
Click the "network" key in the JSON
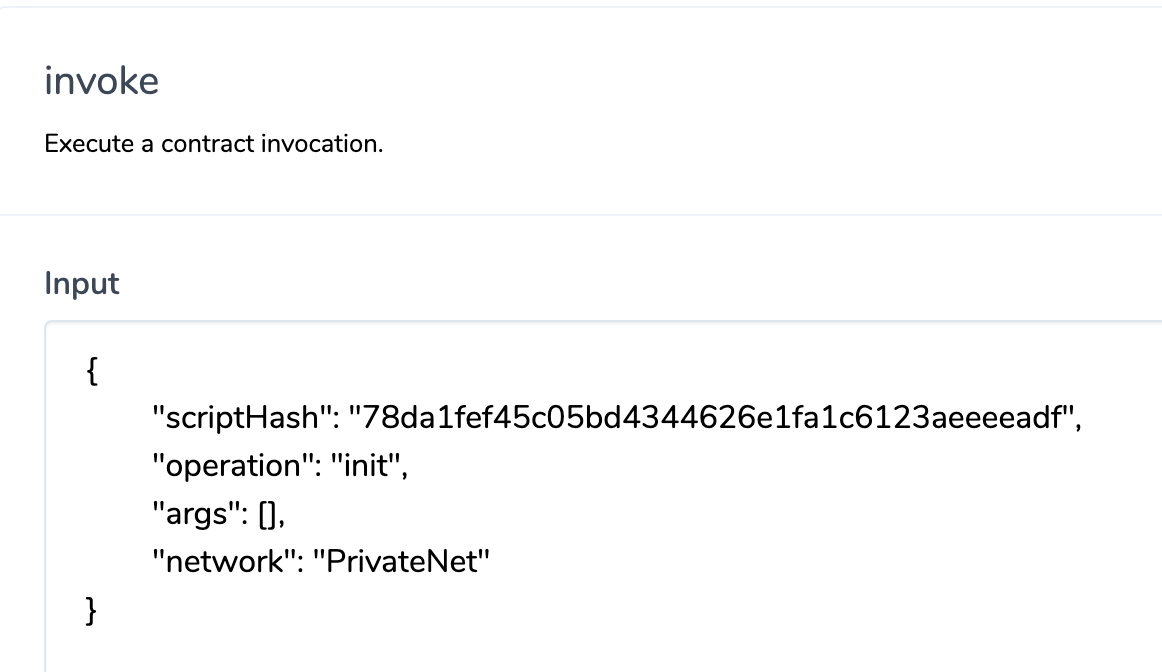point(225,561)
